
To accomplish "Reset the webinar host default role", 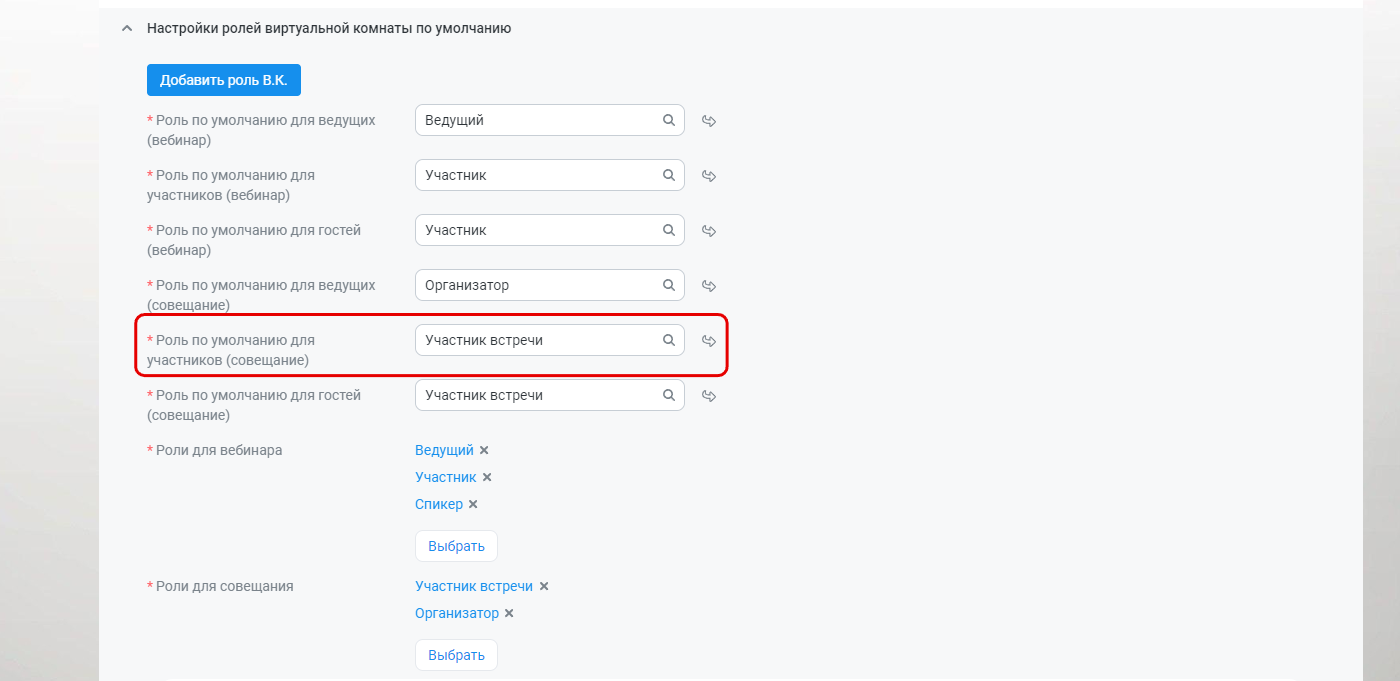I will (x=709, y=121).
